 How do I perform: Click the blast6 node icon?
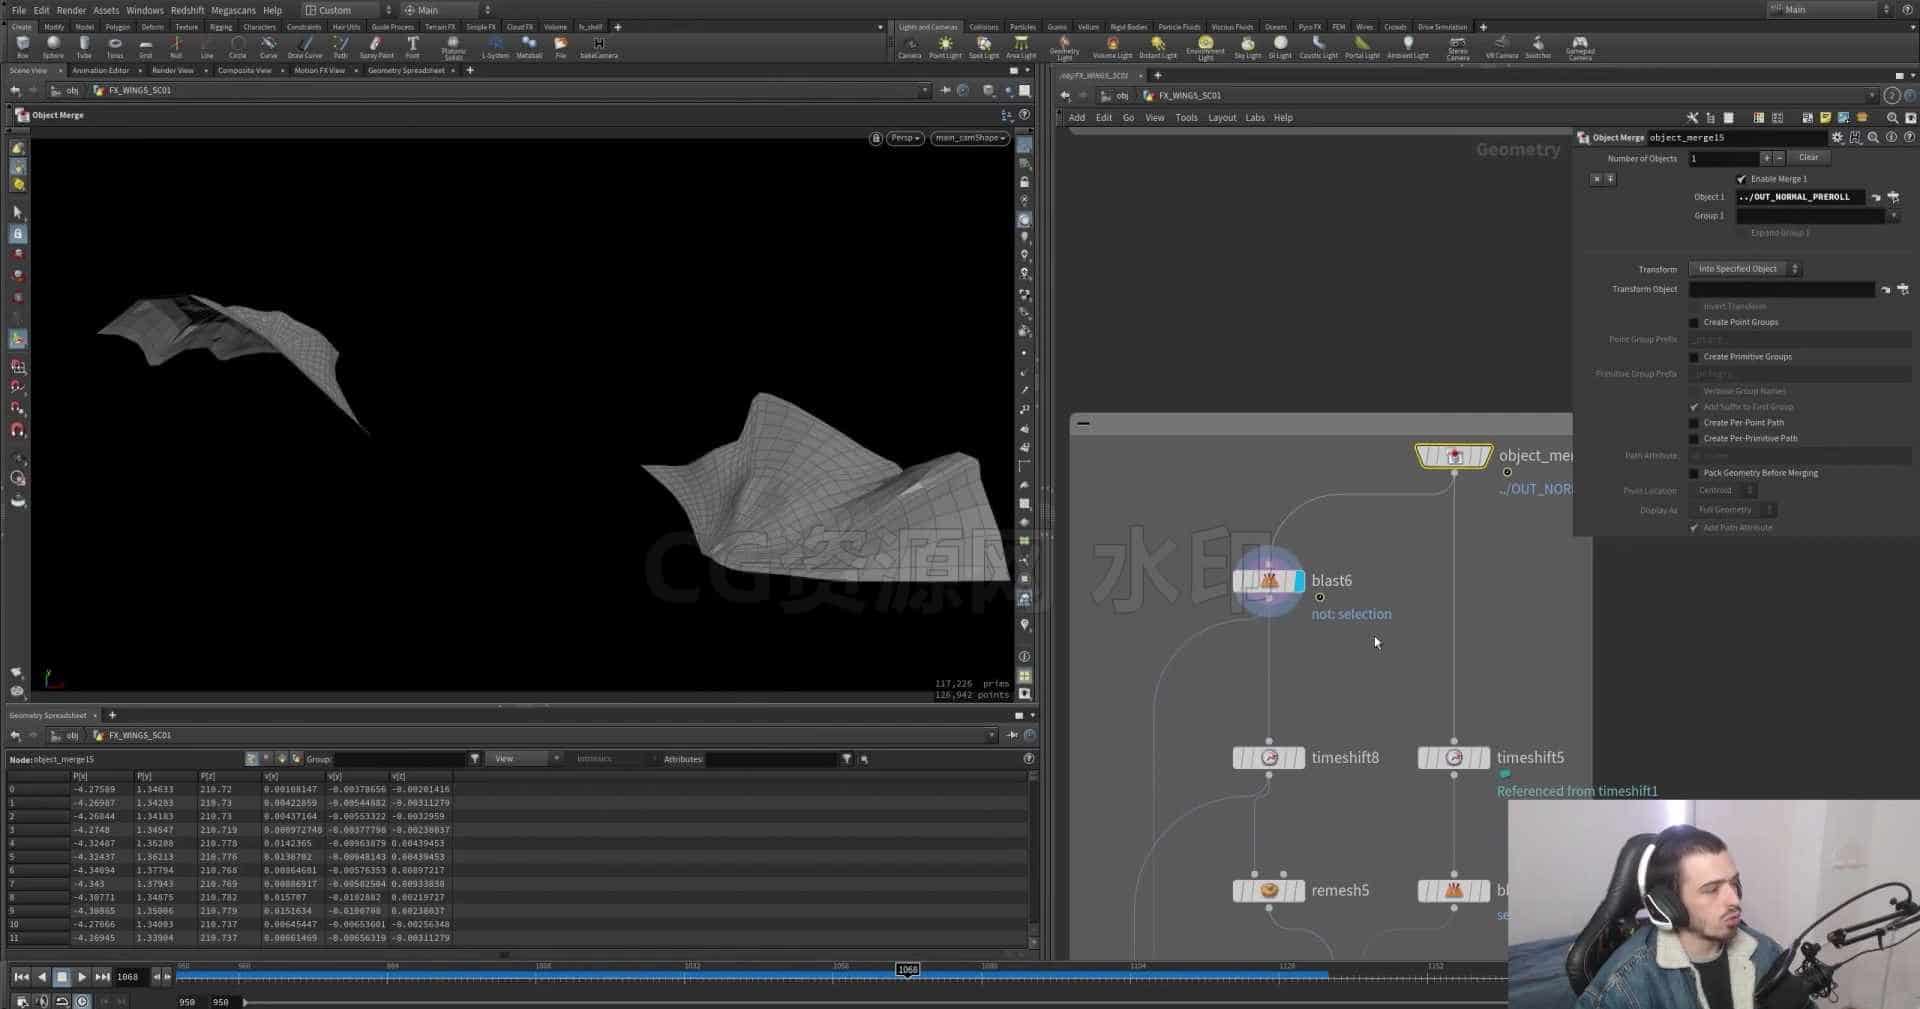[1269, 581]
